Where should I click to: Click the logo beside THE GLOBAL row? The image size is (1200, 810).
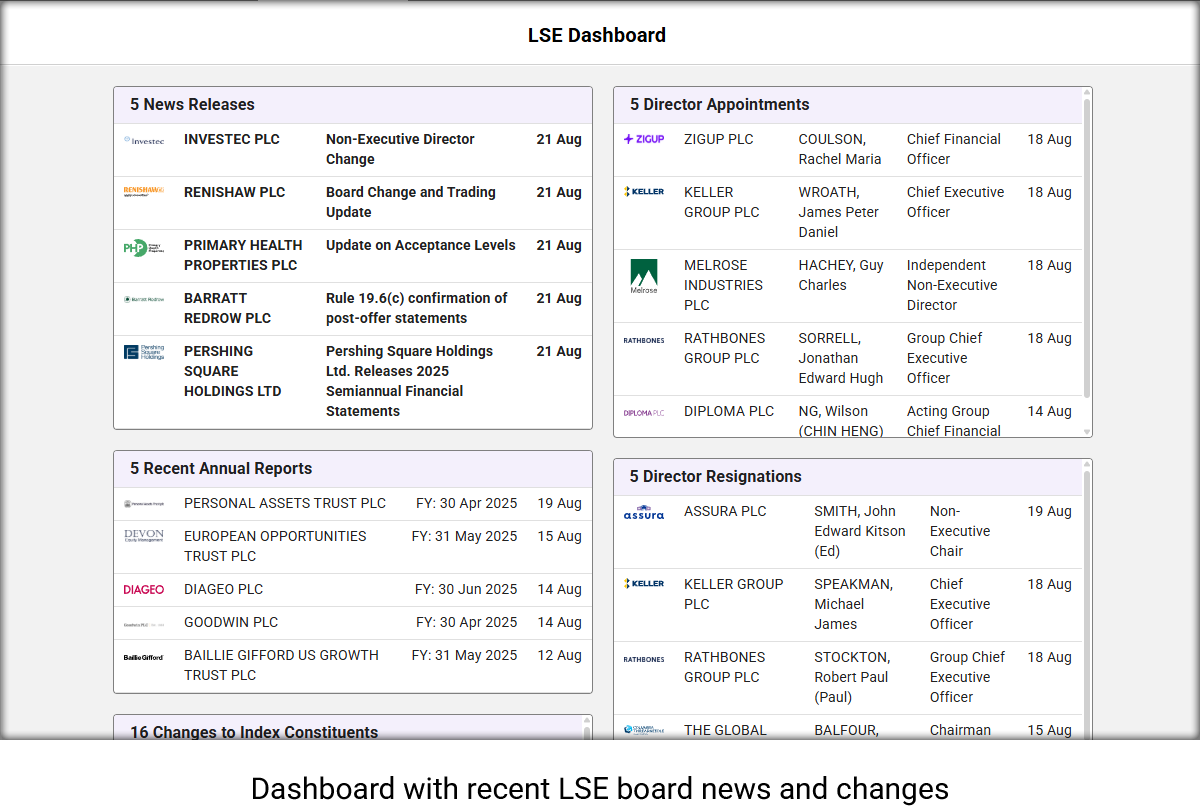644,730
